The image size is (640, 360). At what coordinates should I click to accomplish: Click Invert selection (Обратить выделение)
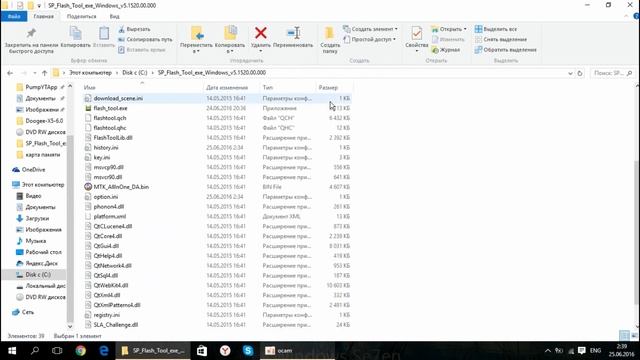pyautogui.click(x=505, y=50)
